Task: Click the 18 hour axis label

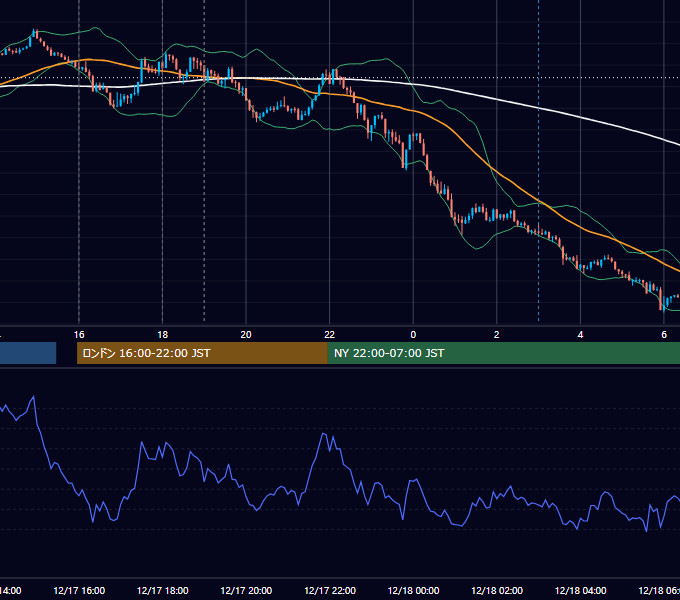Action: (163, 335)
